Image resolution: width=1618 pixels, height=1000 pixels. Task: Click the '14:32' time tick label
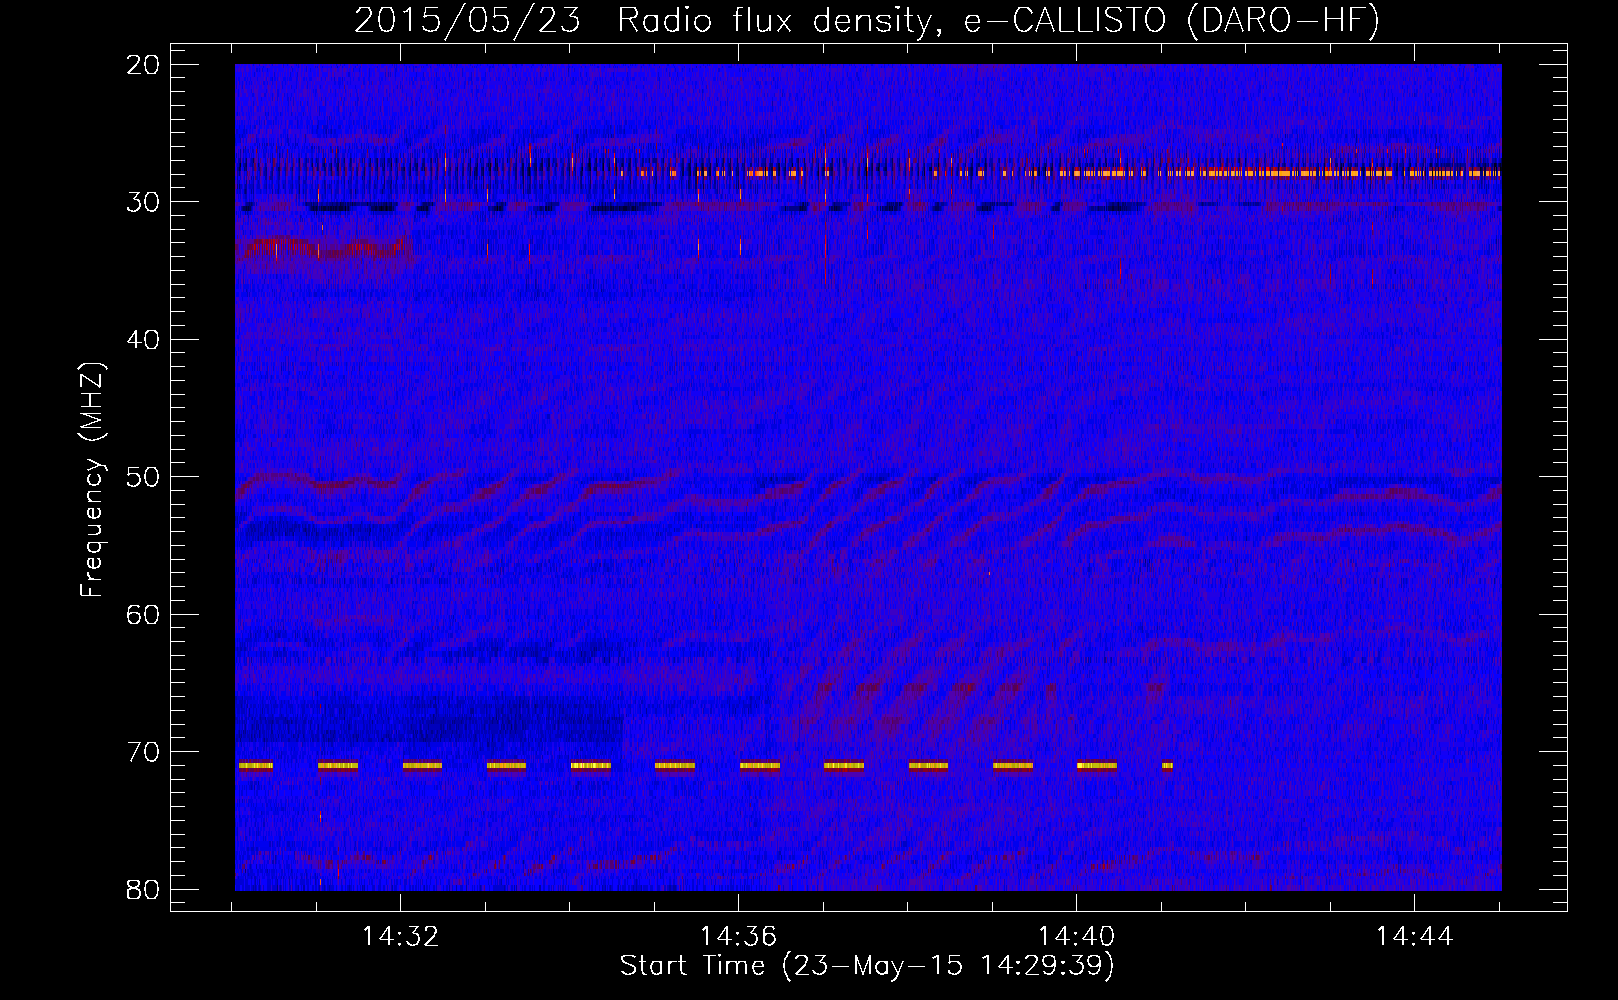click(400, 937)
